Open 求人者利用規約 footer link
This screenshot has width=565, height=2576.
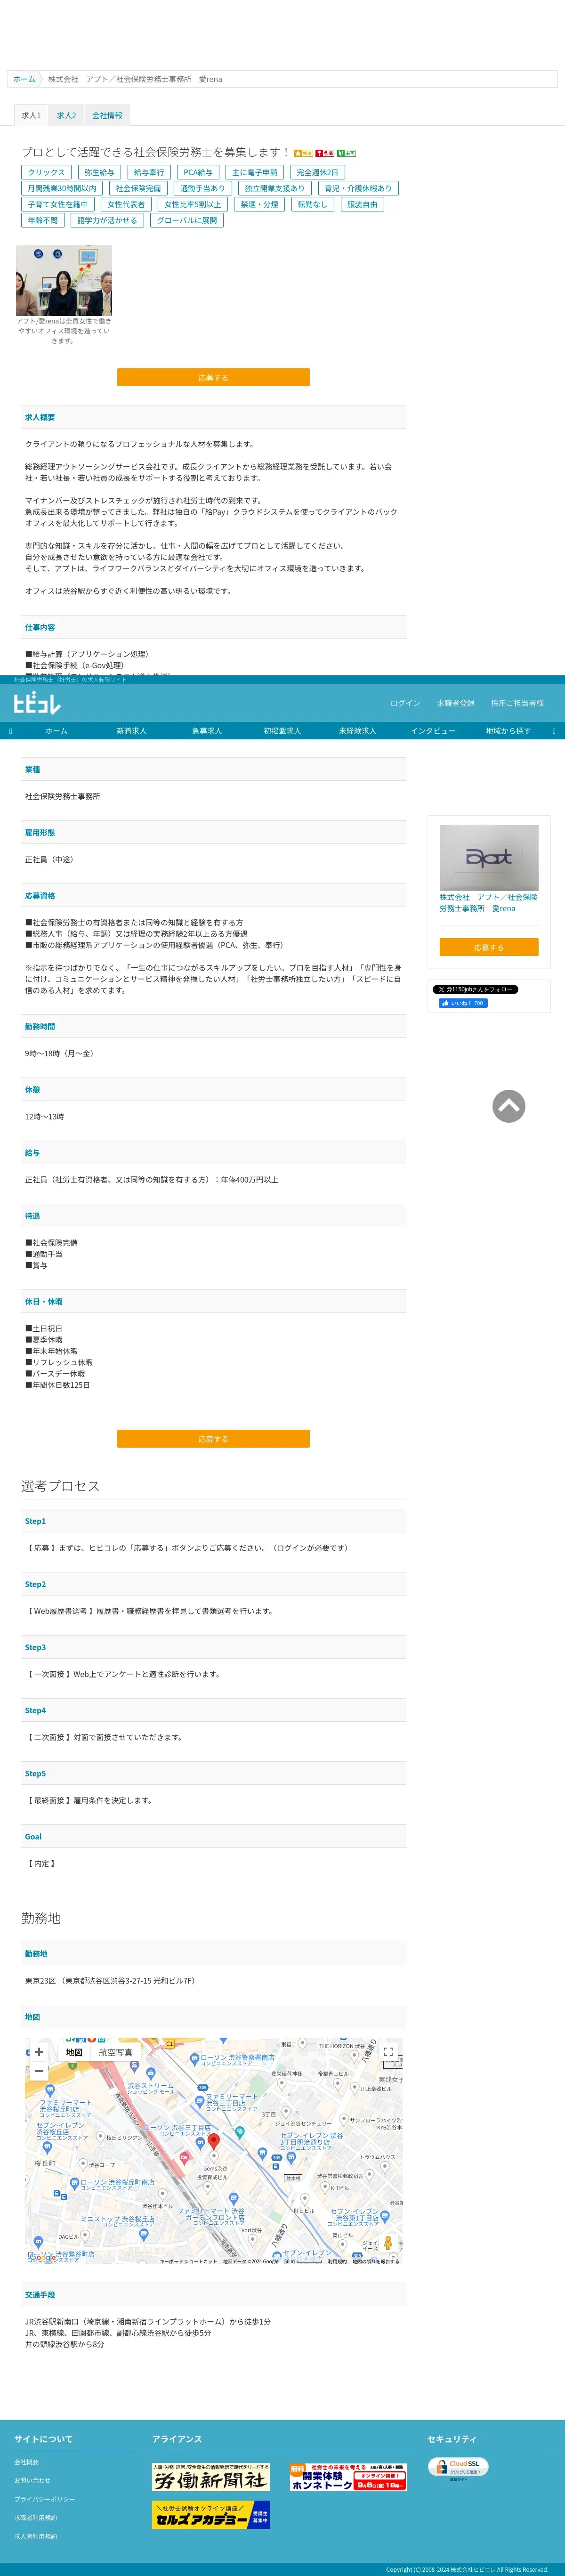point(35,2536)
